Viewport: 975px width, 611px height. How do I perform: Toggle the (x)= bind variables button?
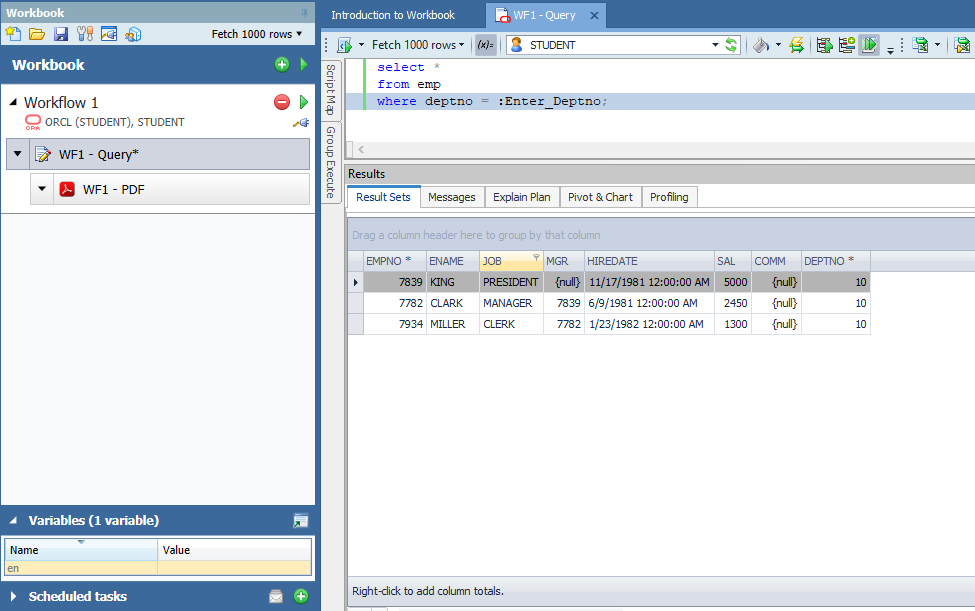coord(485,45)
